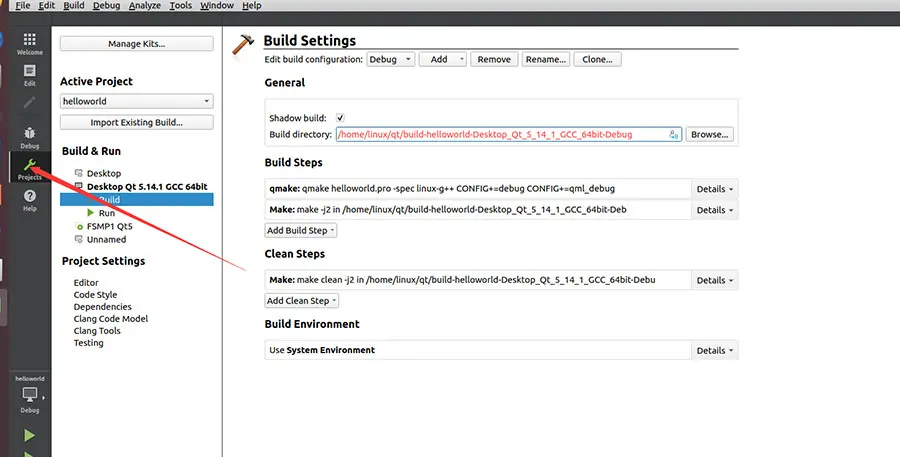900x457 pixels.
Task: Open the Add Clean Step dropdown
Action: pyautogui.click(x=302, y=300)
